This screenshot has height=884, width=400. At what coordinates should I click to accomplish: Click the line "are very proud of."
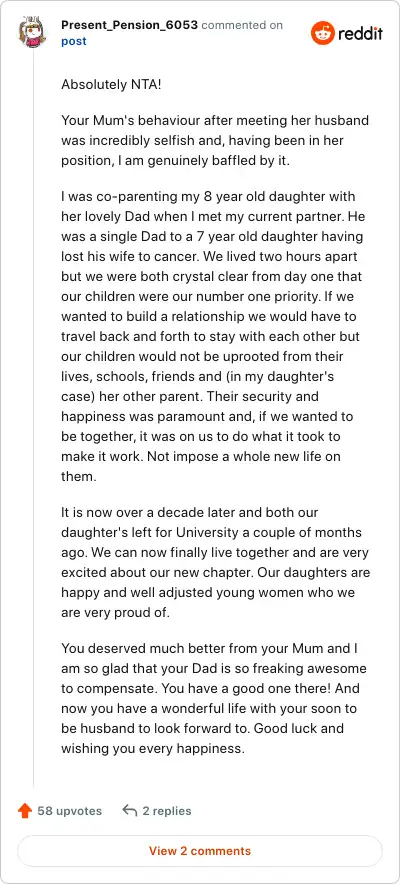point(115,613)
